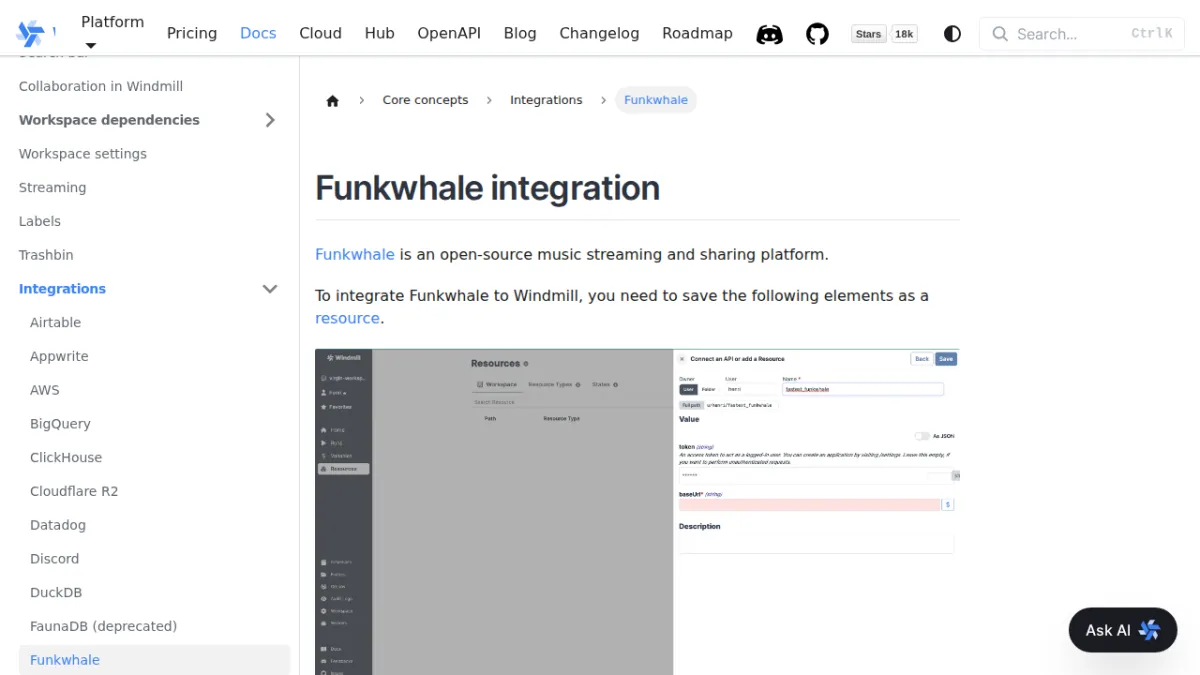1200x675 pixels.
Task: Select BigQuery in integrations list
Action: (60, 424)
